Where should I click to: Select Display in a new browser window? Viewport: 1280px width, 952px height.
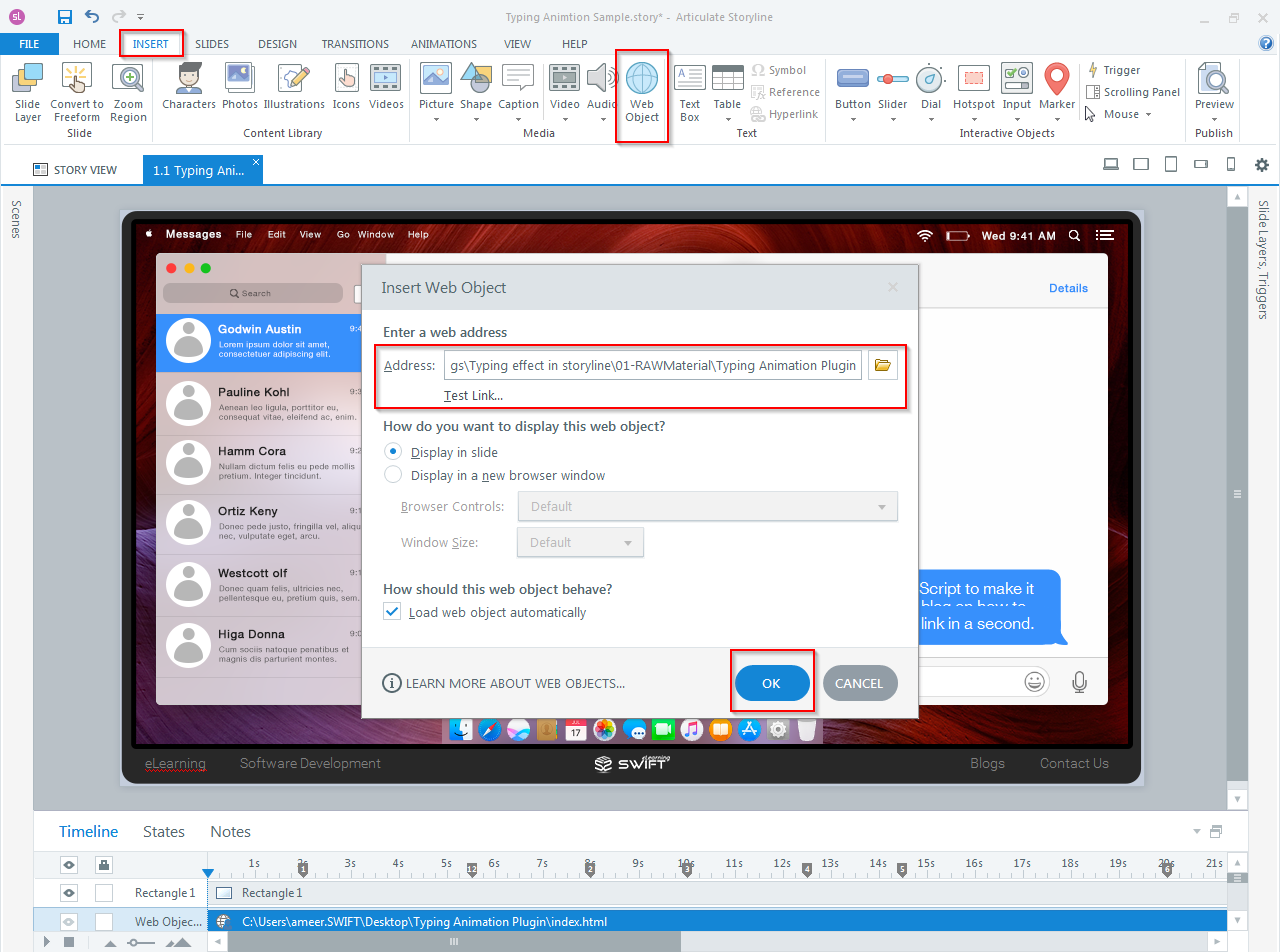coord(393,475)
